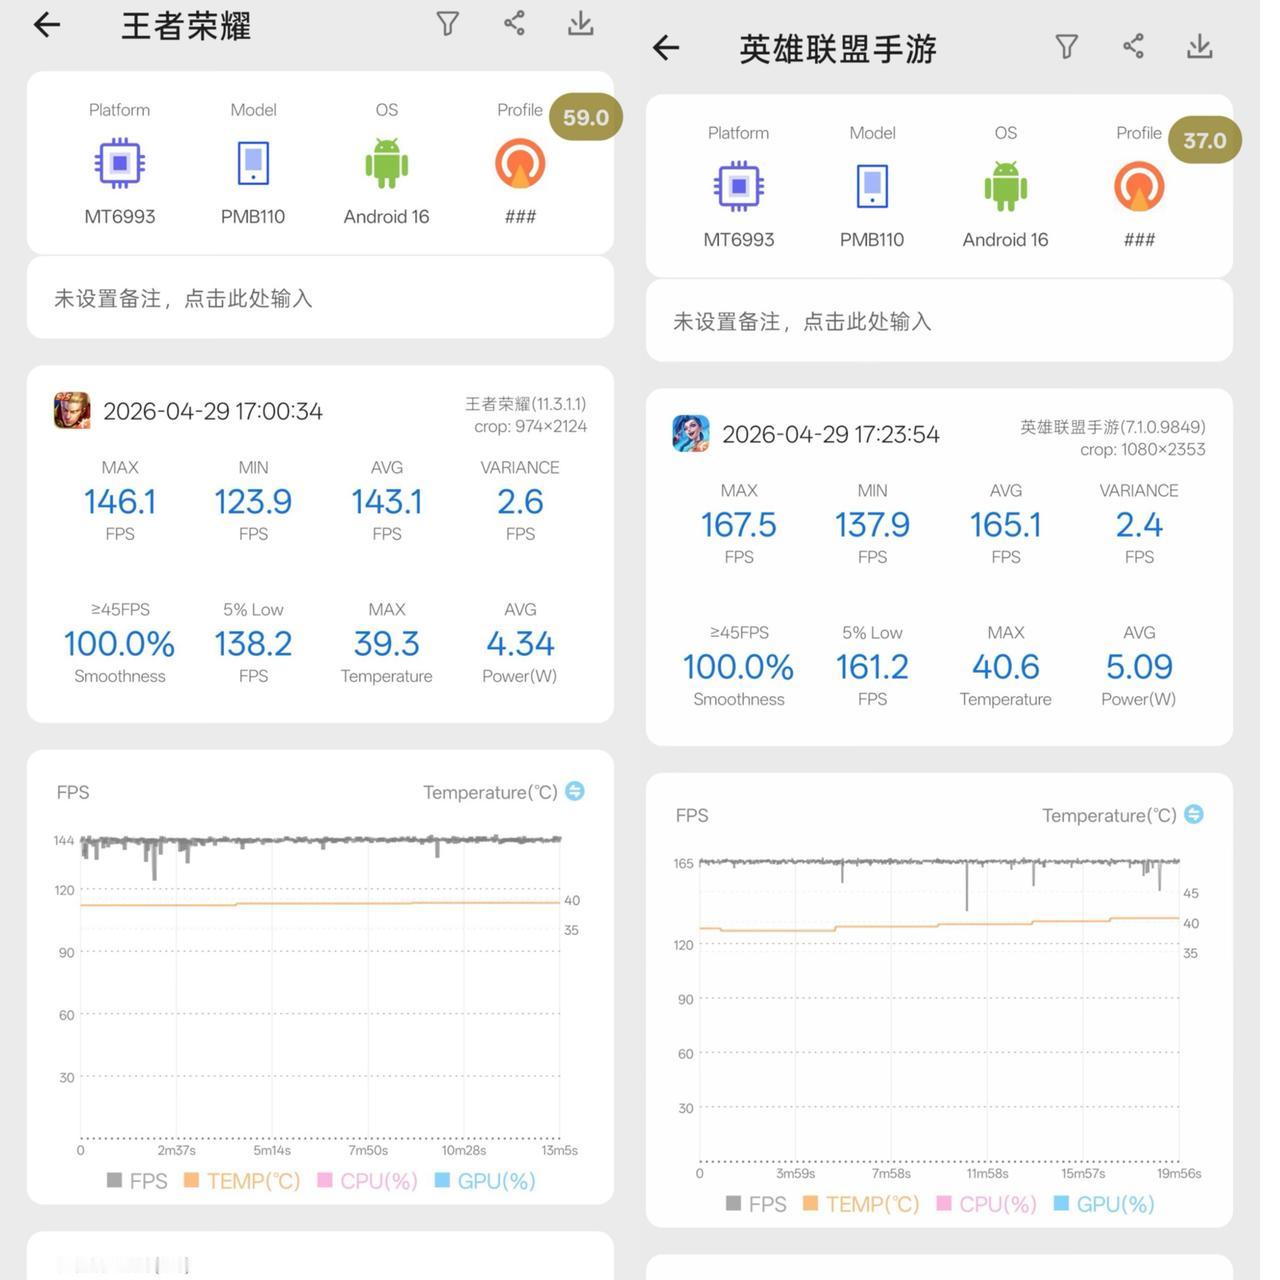Tap the 英雄联盟手游 page title
Screen dimensions: 1280x1280
tap(838, 49)
